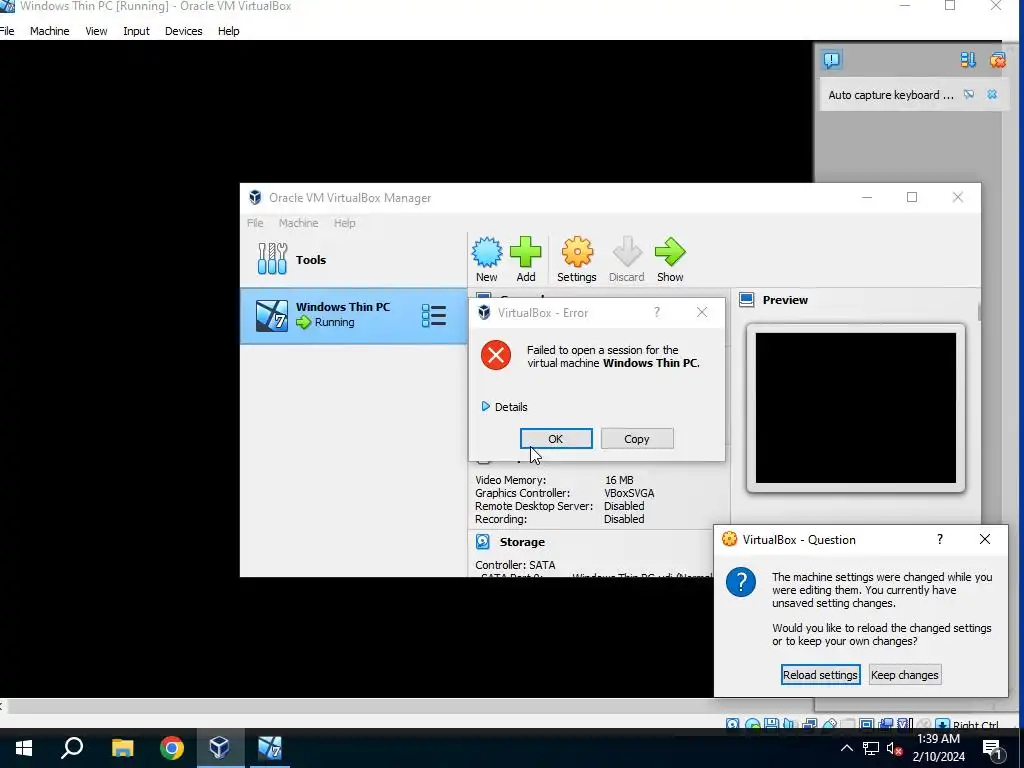The width and height of the screenshot is (1024, 768).
Task: Click the USB devices status bar icon
Action: pos(829,724)
